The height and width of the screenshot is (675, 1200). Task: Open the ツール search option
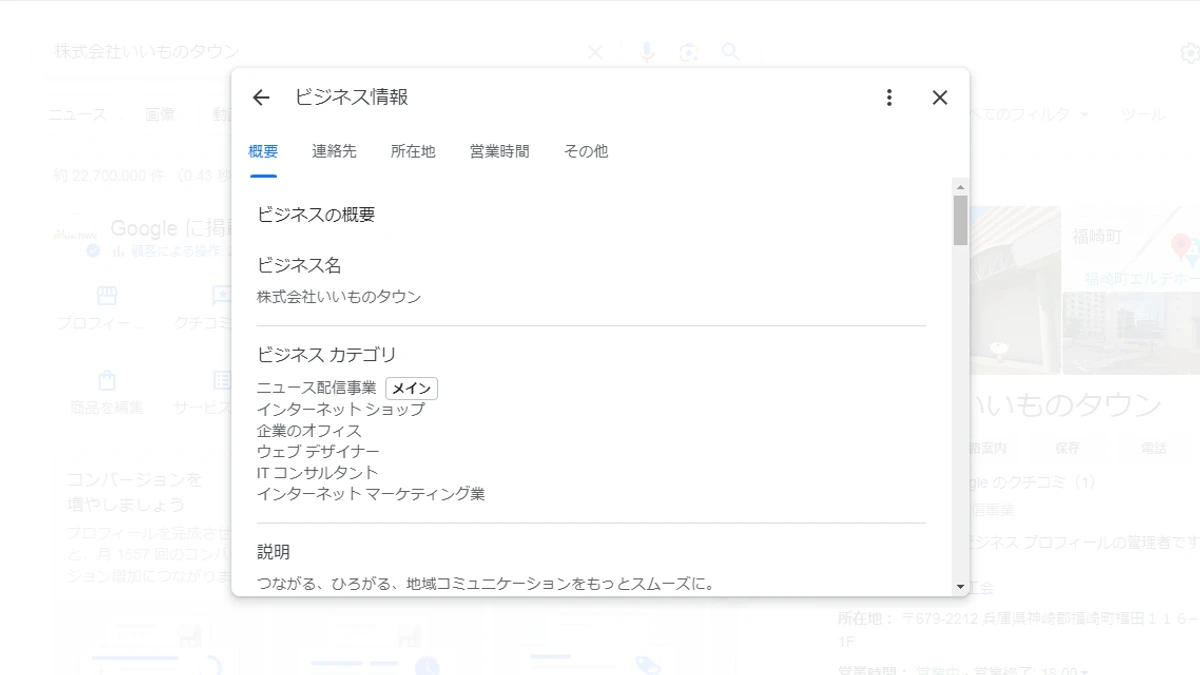[x=1143, y=115]
